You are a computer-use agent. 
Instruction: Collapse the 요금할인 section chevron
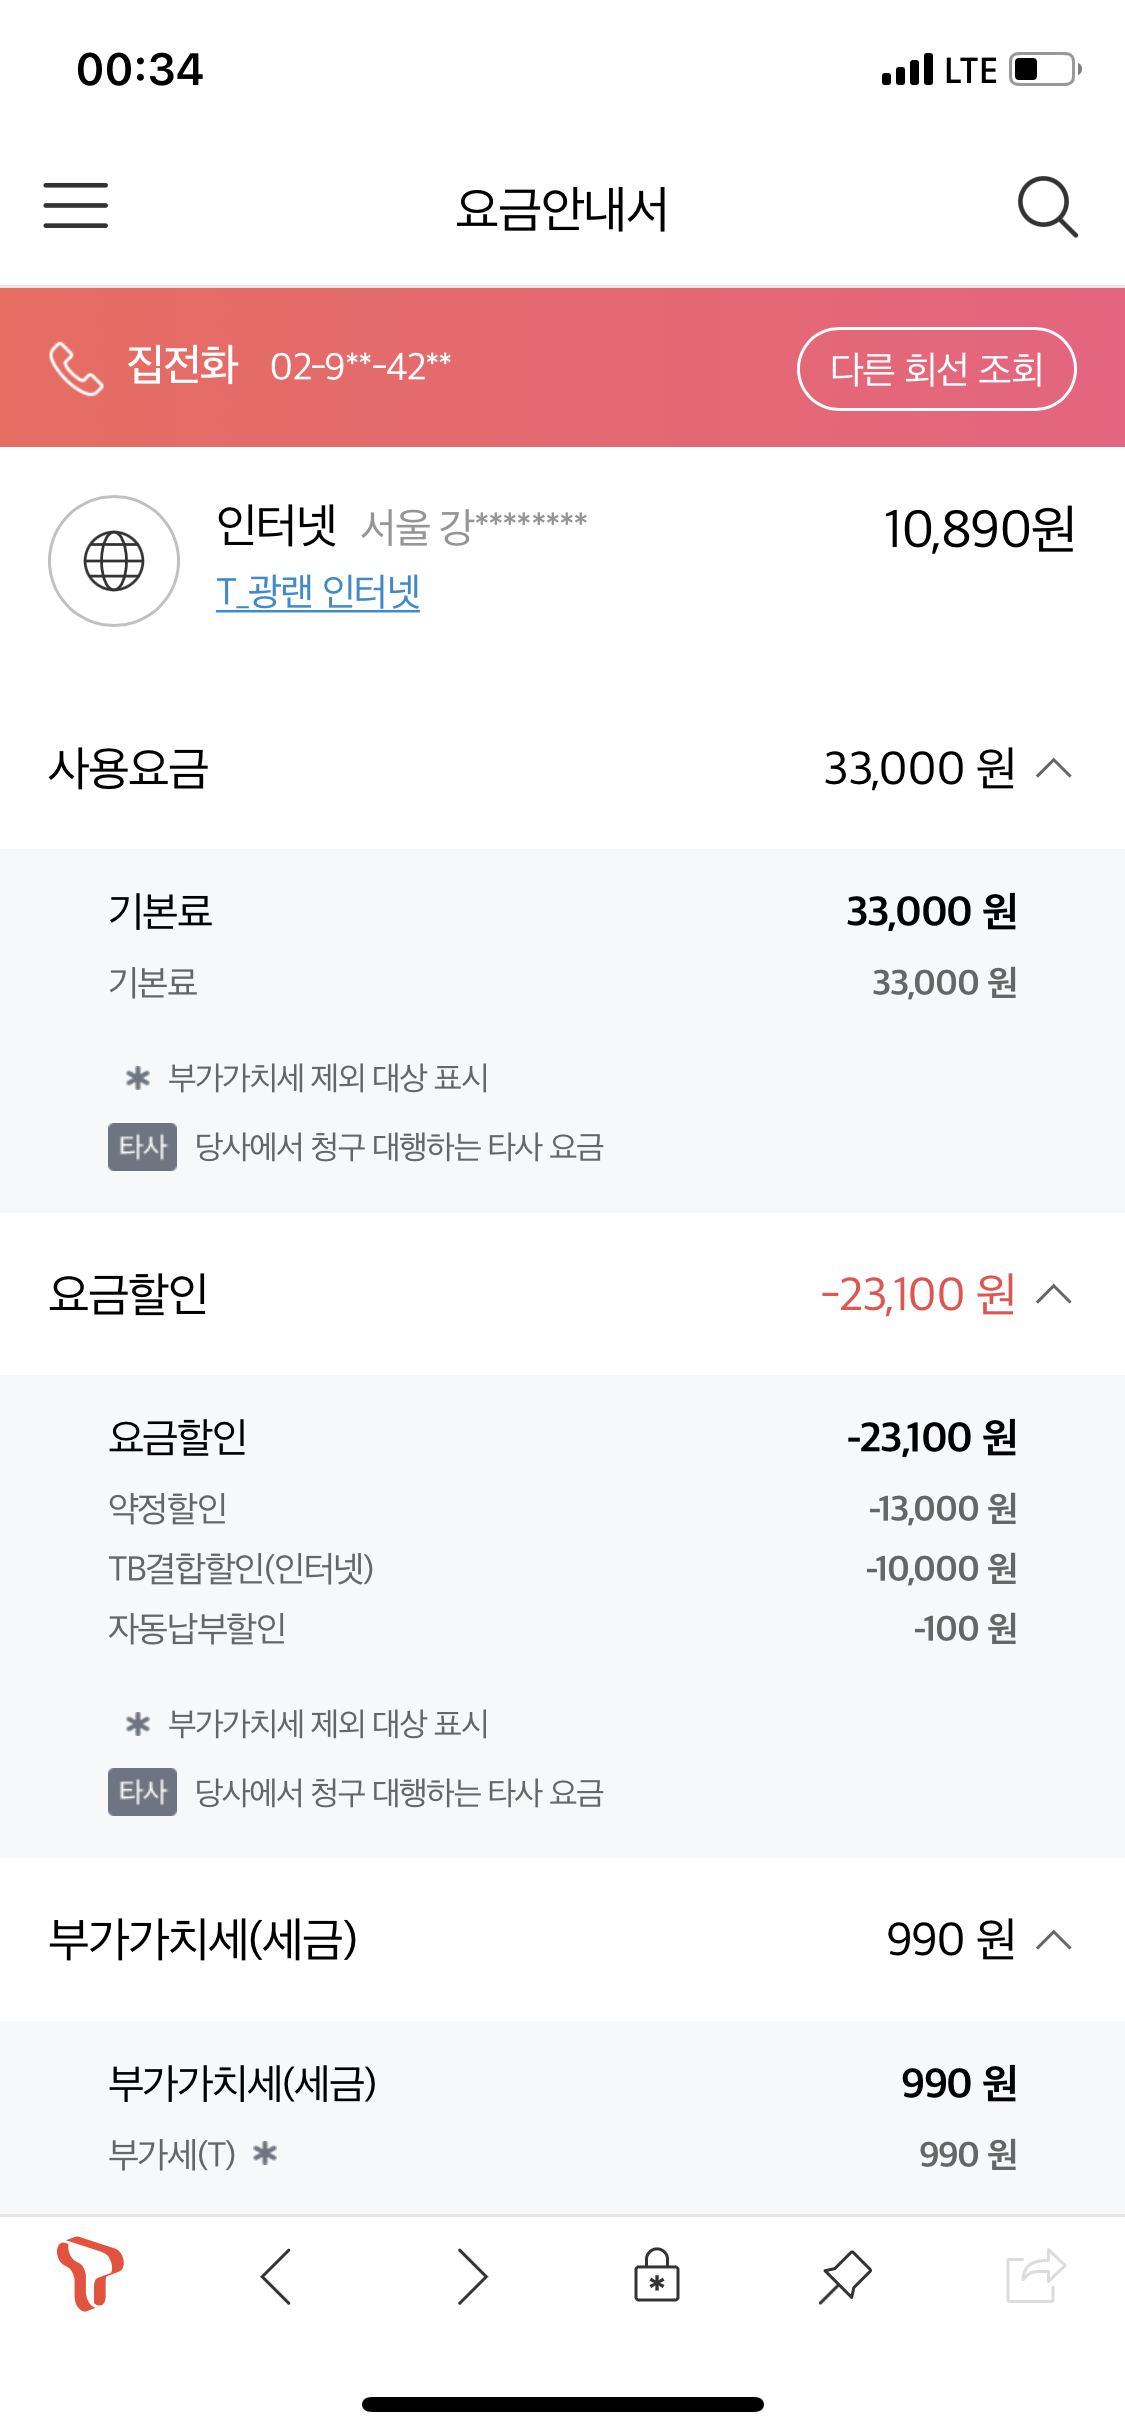point(1054,1294)
